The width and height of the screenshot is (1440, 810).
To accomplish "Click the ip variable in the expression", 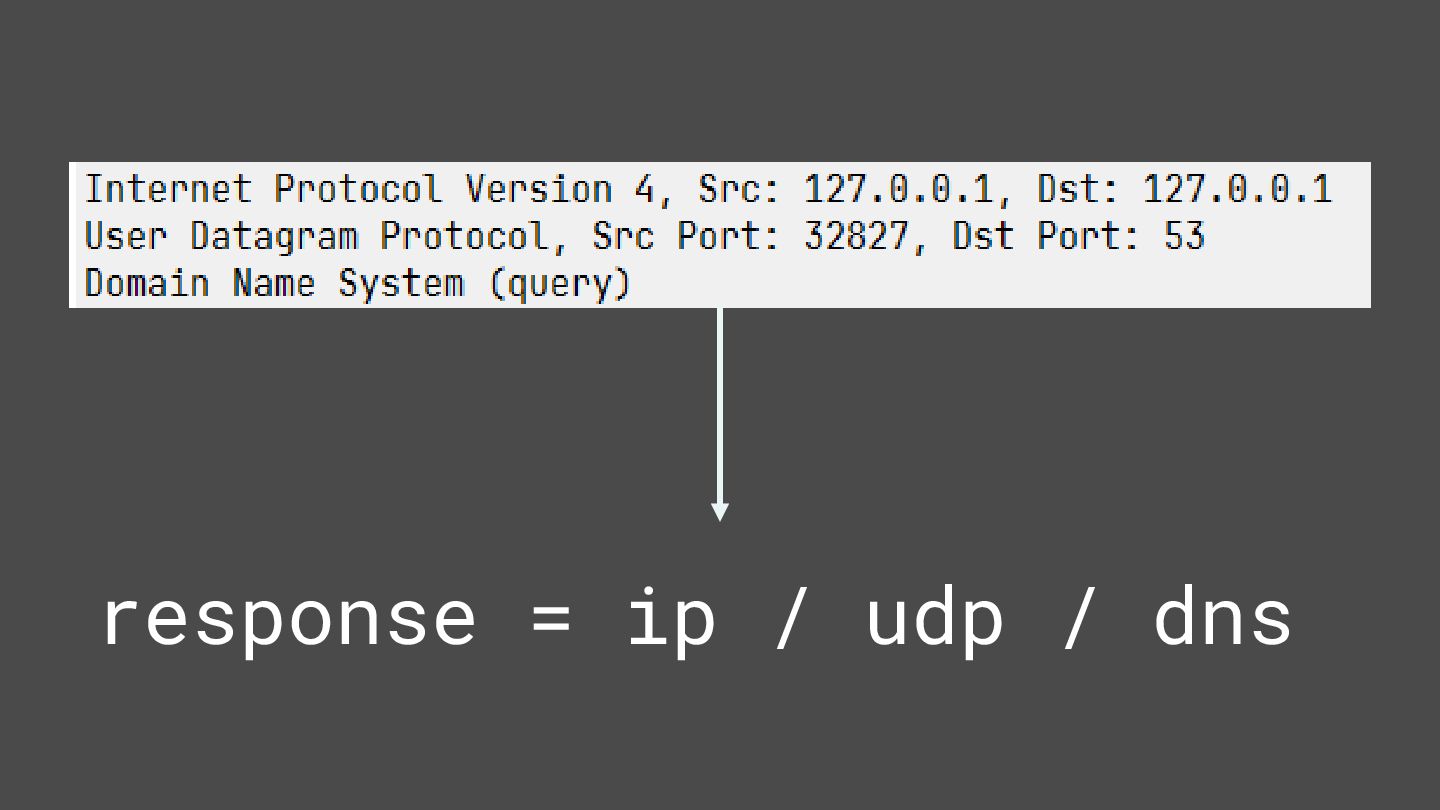I will click(671, 620).
